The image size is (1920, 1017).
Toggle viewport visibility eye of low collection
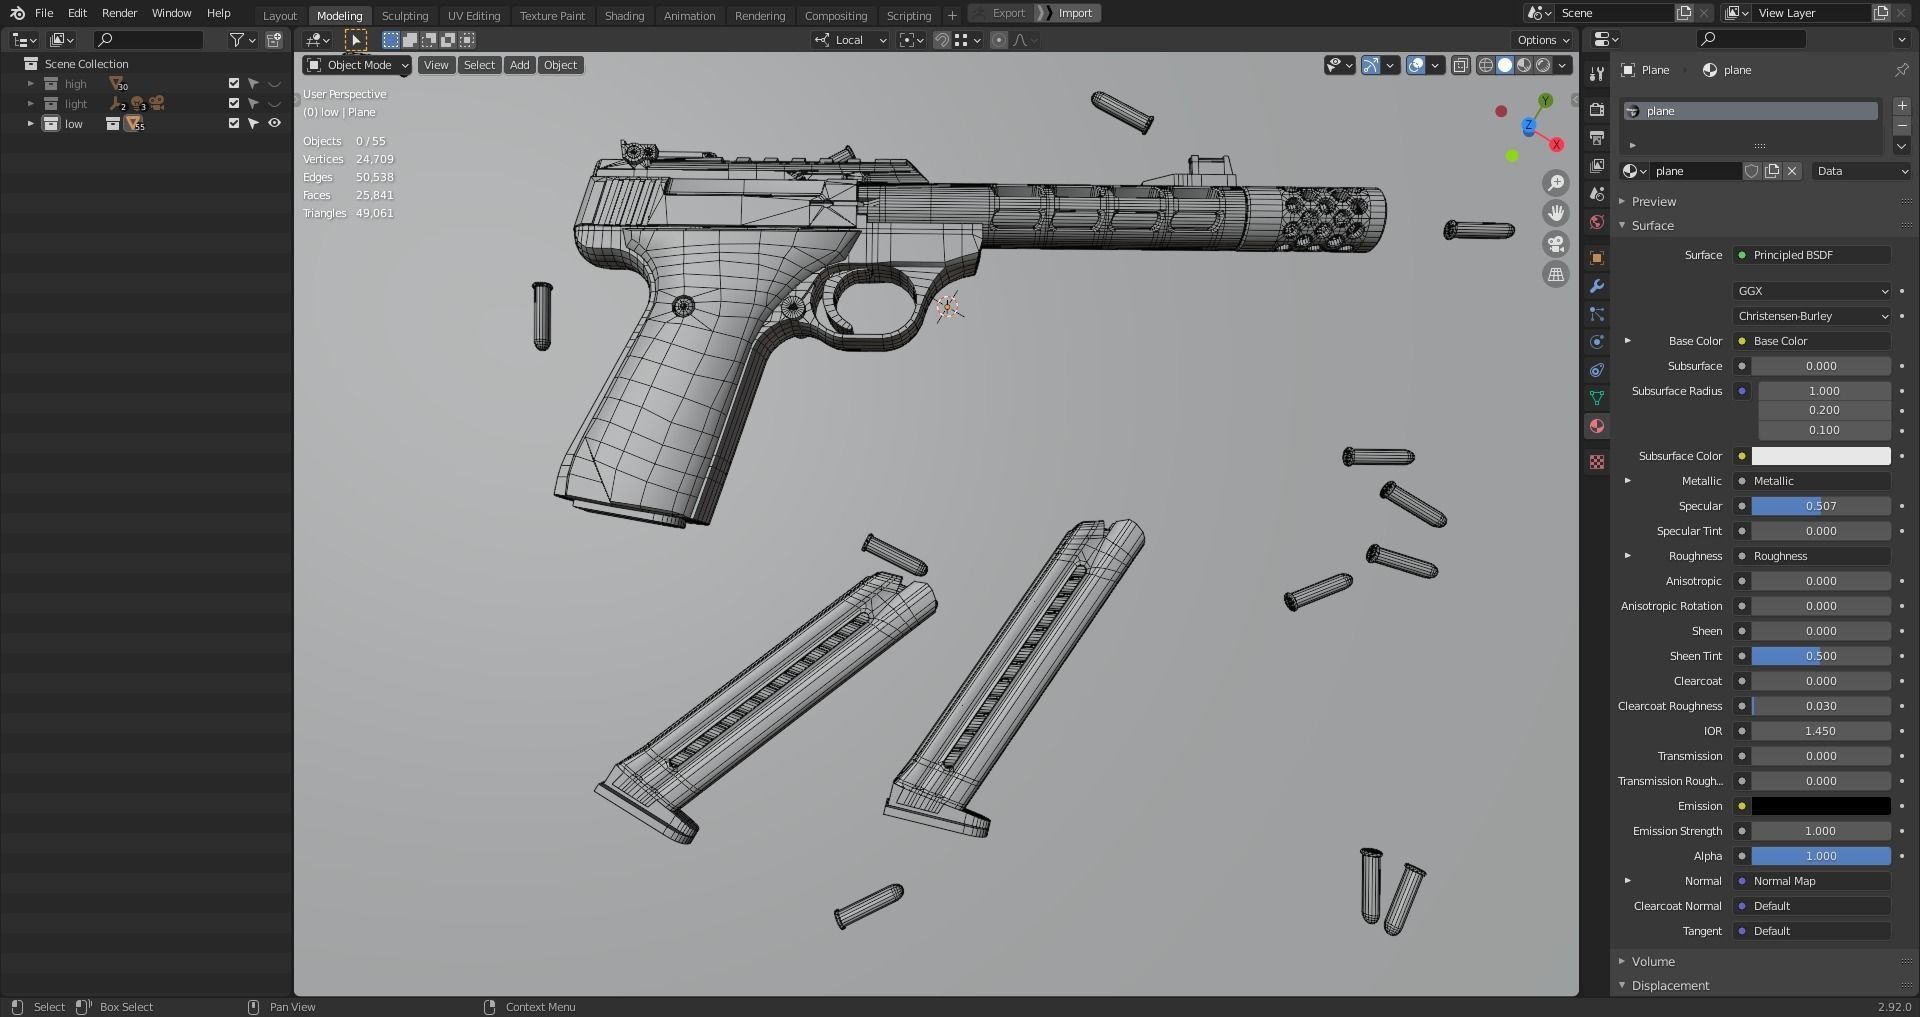pos(274,124)
